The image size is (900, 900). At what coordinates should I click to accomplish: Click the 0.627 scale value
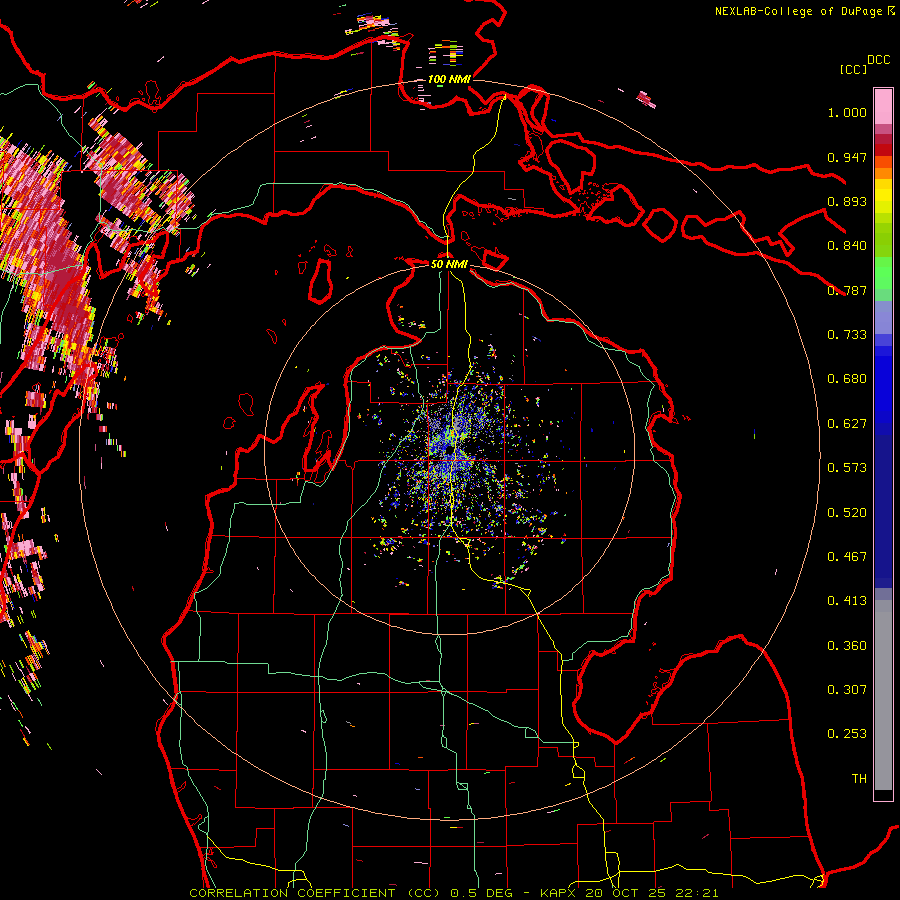(847, 424)
